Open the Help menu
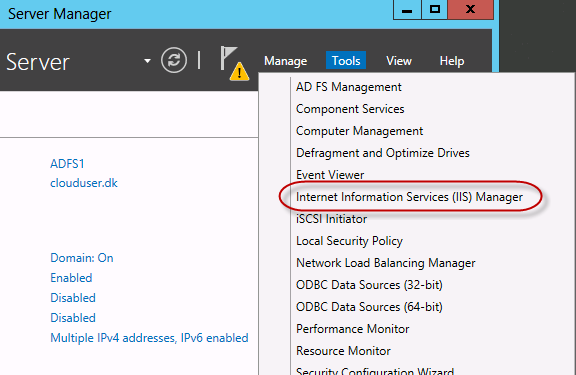 451,61
